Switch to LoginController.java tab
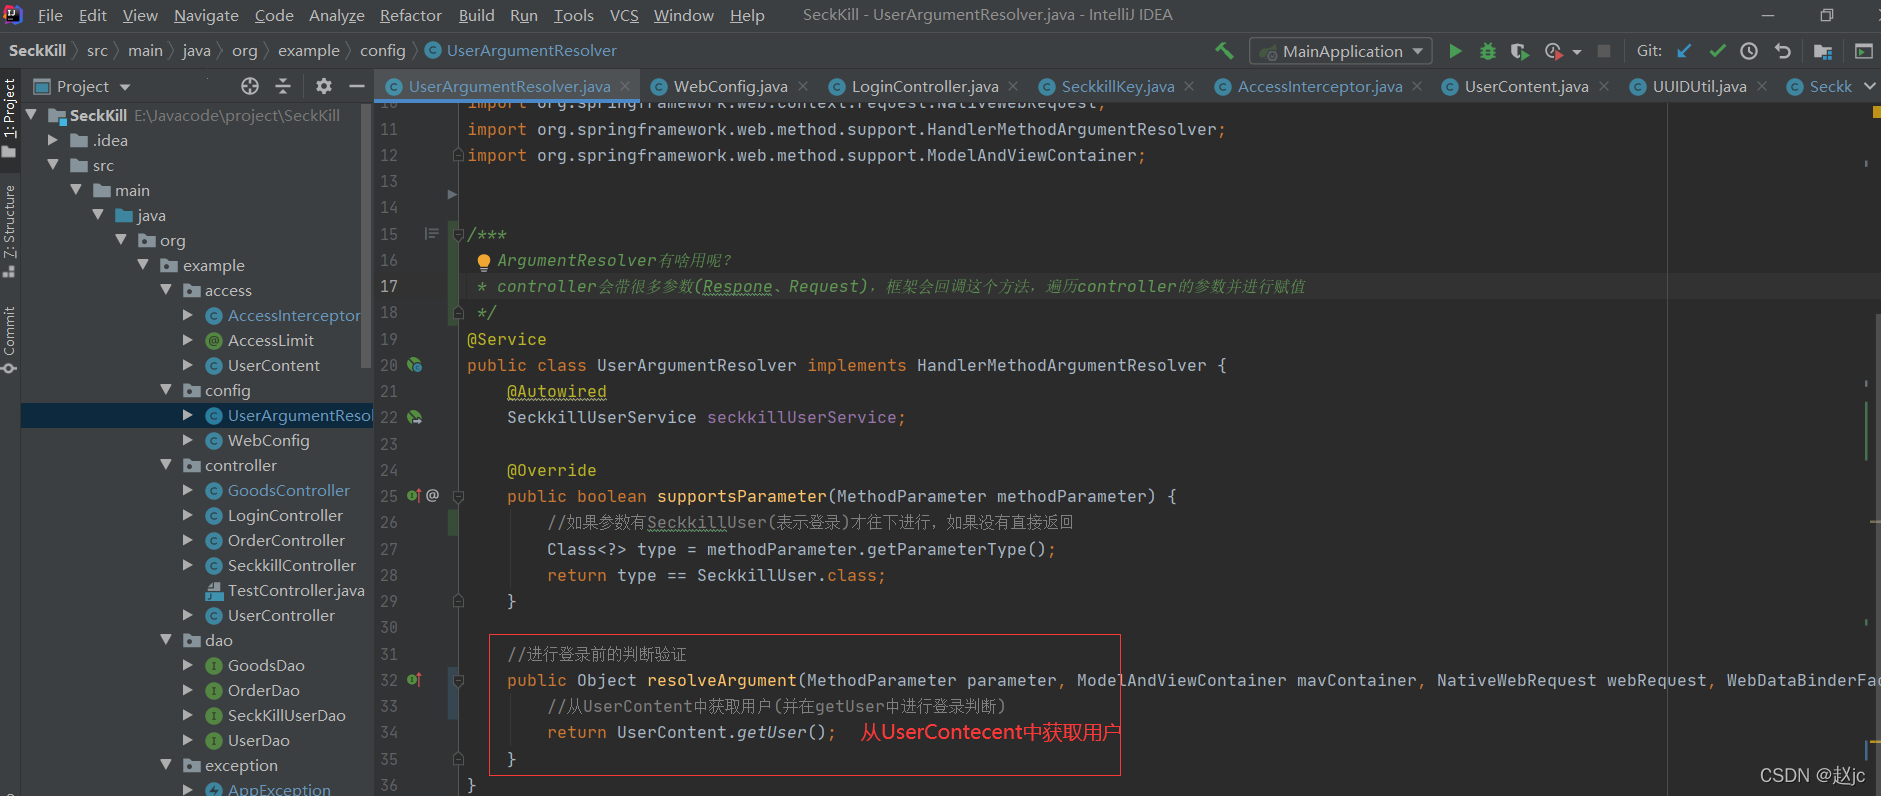Screen dimensions: 1881x796 click(x=924, y=87)
